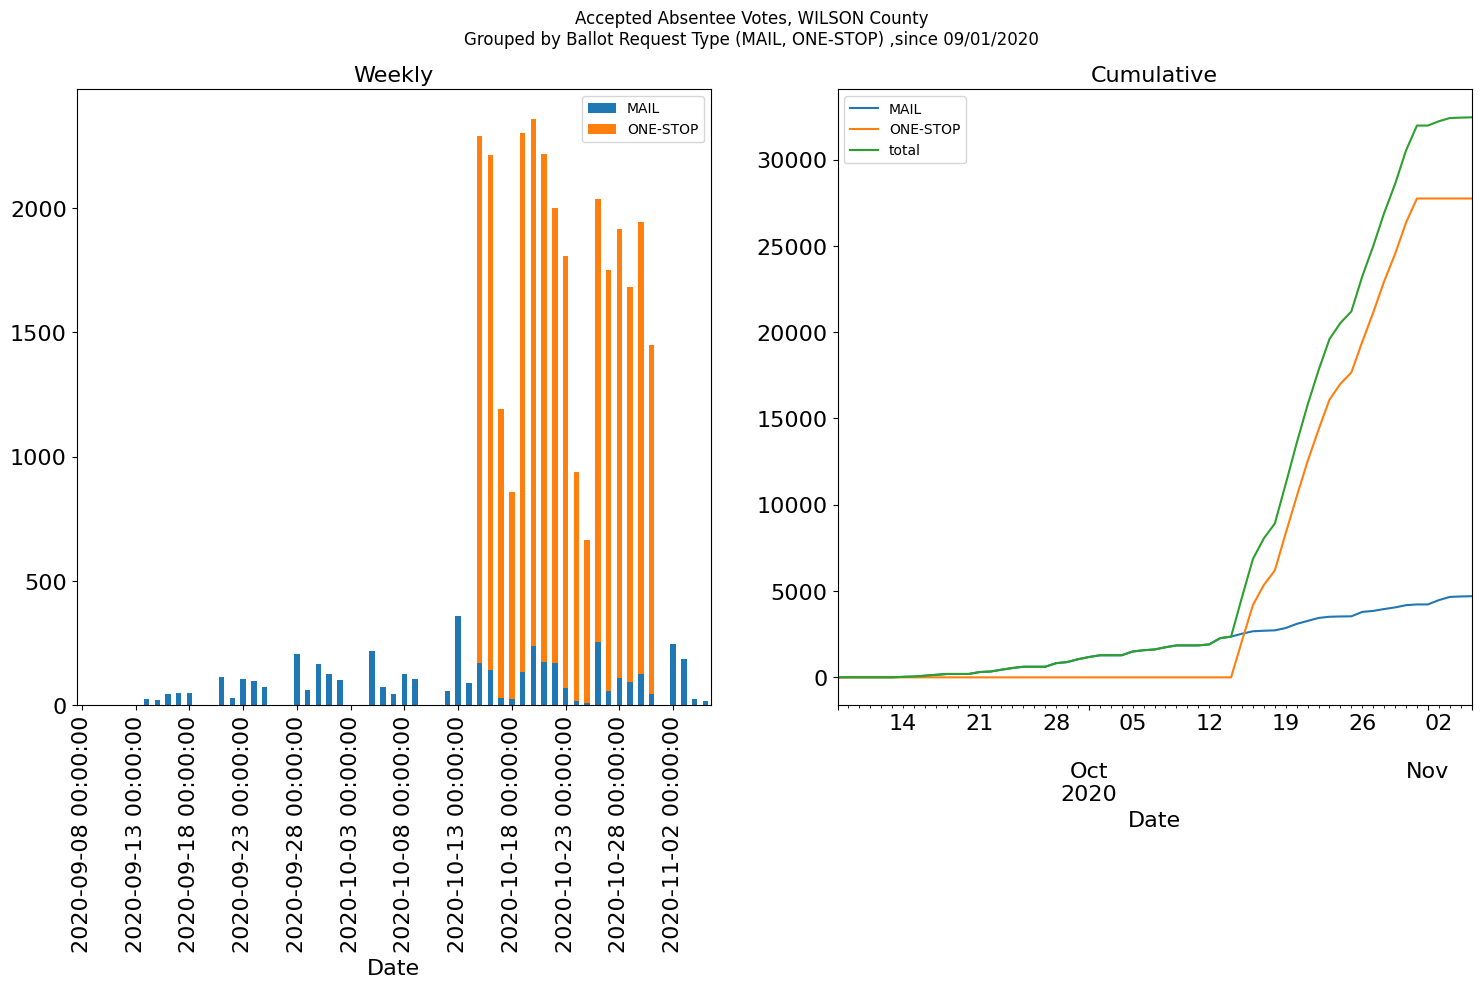The width and height of the screenshot is (1481, 988).
Task: Click the '2020-10-13 00:00:00' date label
Action: [457, 832]
